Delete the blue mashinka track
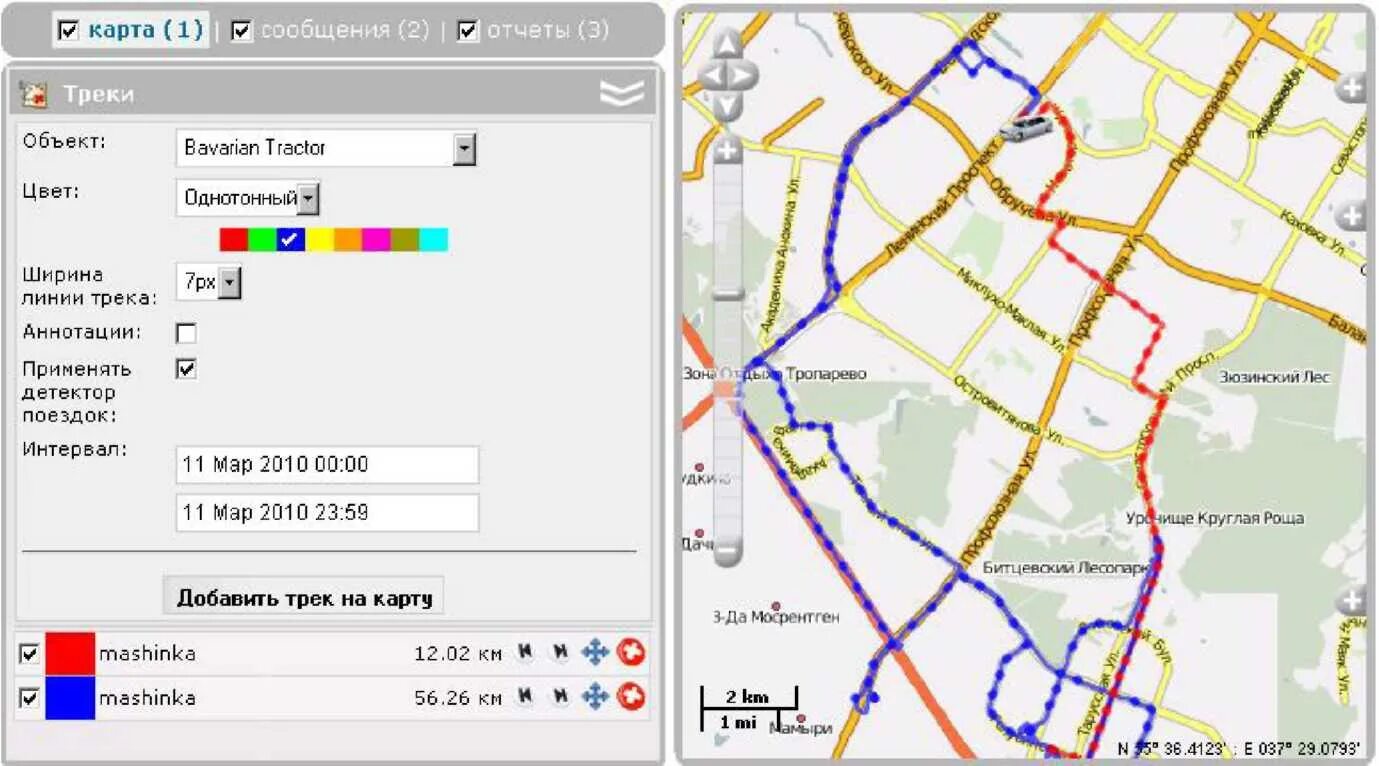Viewport: 1379px width, 766px height. (630, 696)
